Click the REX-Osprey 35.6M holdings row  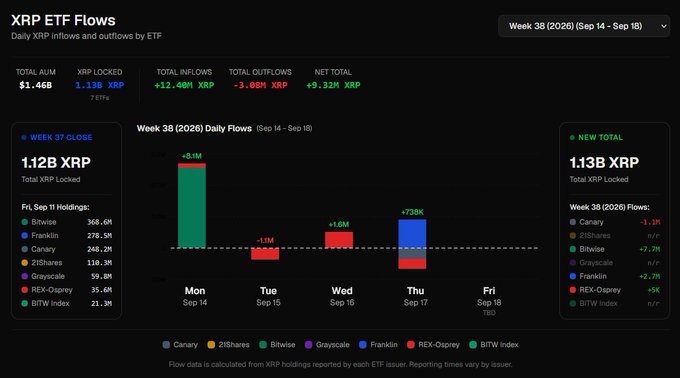pyautogui.click(x=66, y=290)
